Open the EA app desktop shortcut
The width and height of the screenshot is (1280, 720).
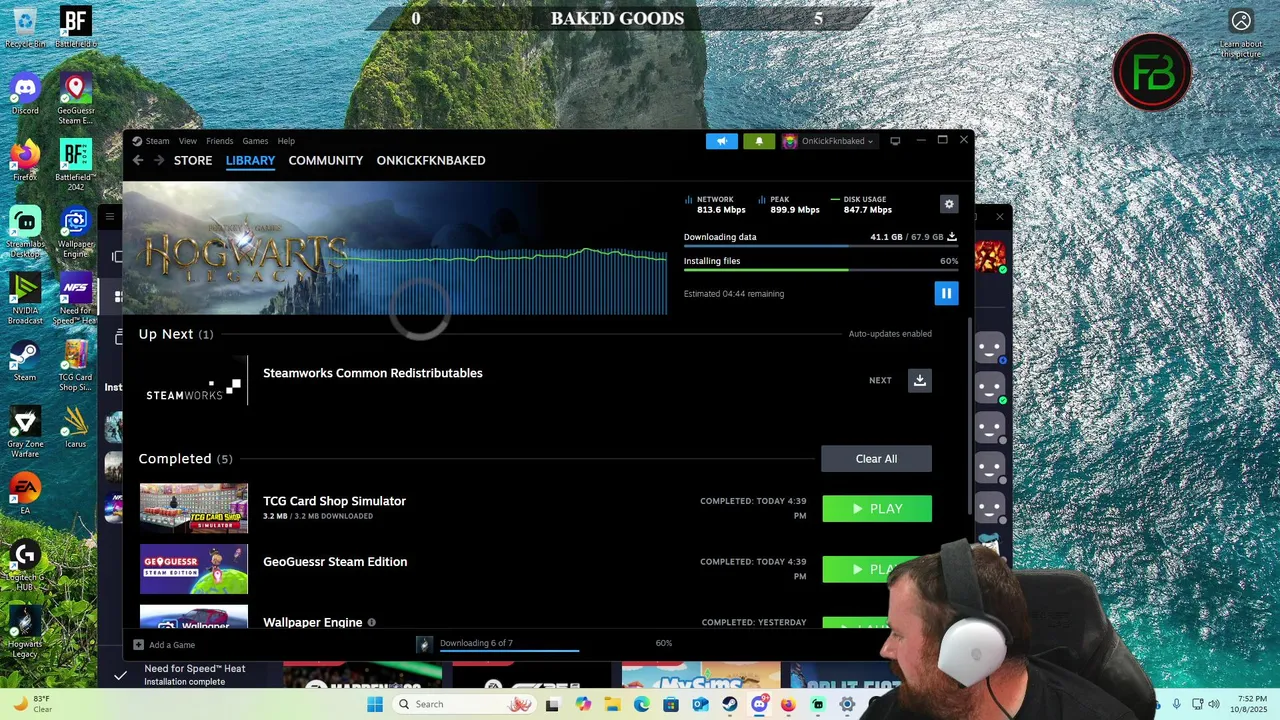(25, 494)
